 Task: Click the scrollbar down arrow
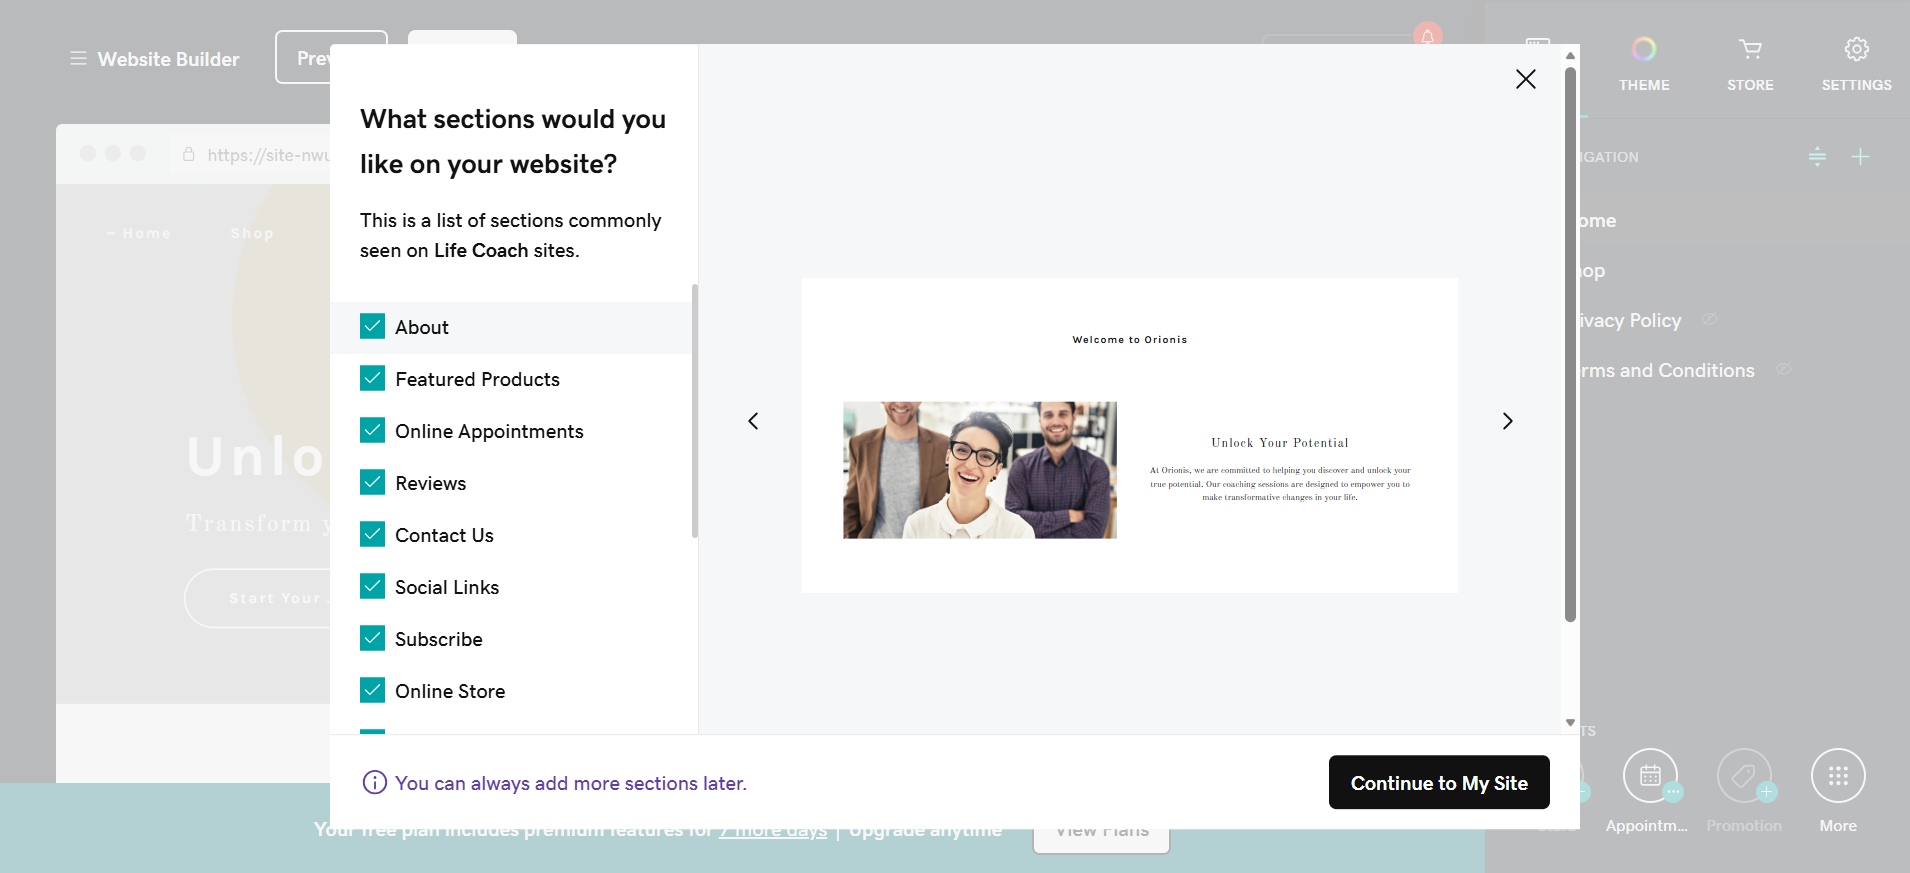coord(1570,722)
